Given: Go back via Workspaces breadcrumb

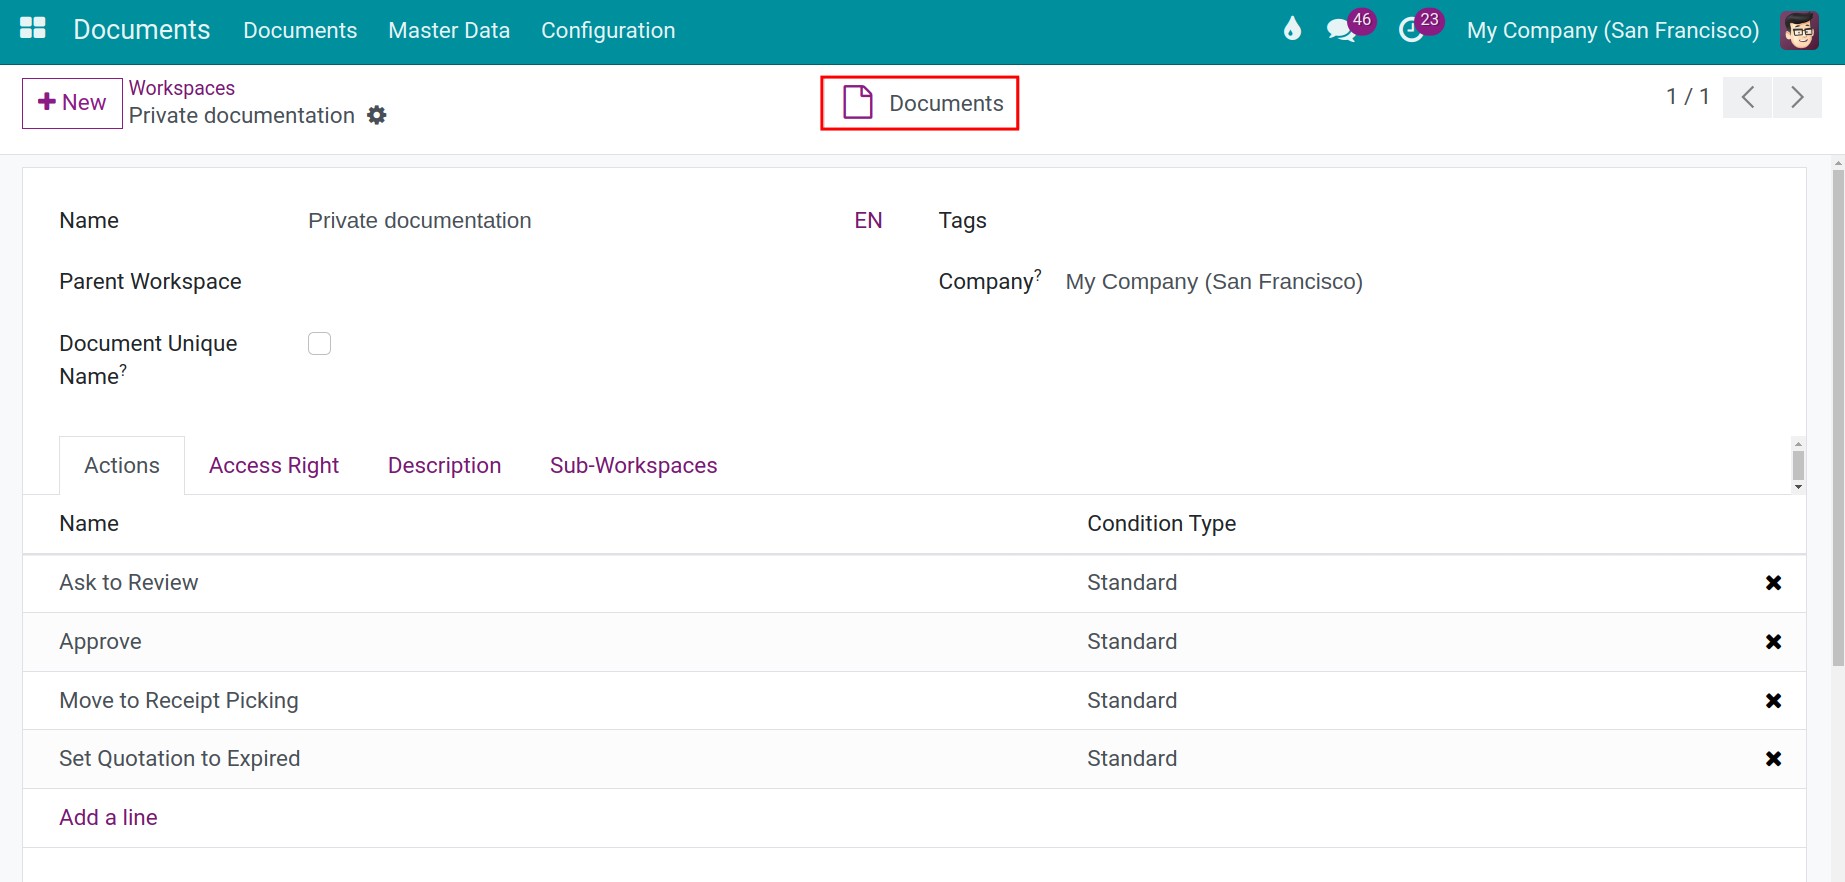Looking at the screenshot, I should click(x=182, y=88).
